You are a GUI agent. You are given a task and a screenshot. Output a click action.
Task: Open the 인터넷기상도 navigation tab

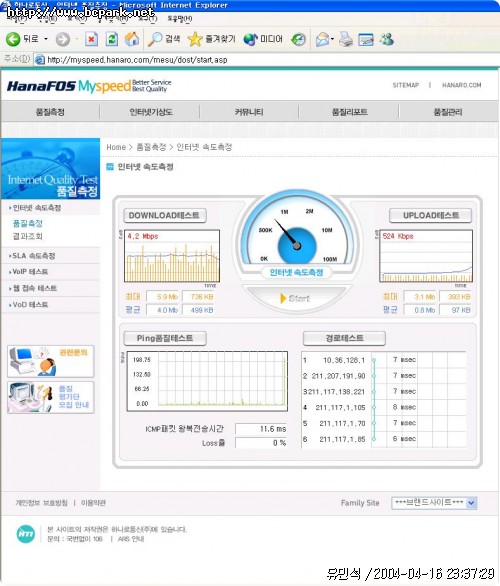click(151, 112)
